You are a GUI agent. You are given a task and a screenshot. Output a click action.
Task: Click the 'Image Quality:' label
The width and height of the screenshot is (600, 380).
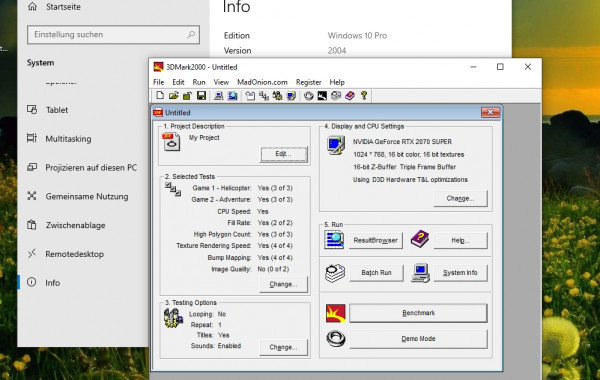[x=231, y=269]
